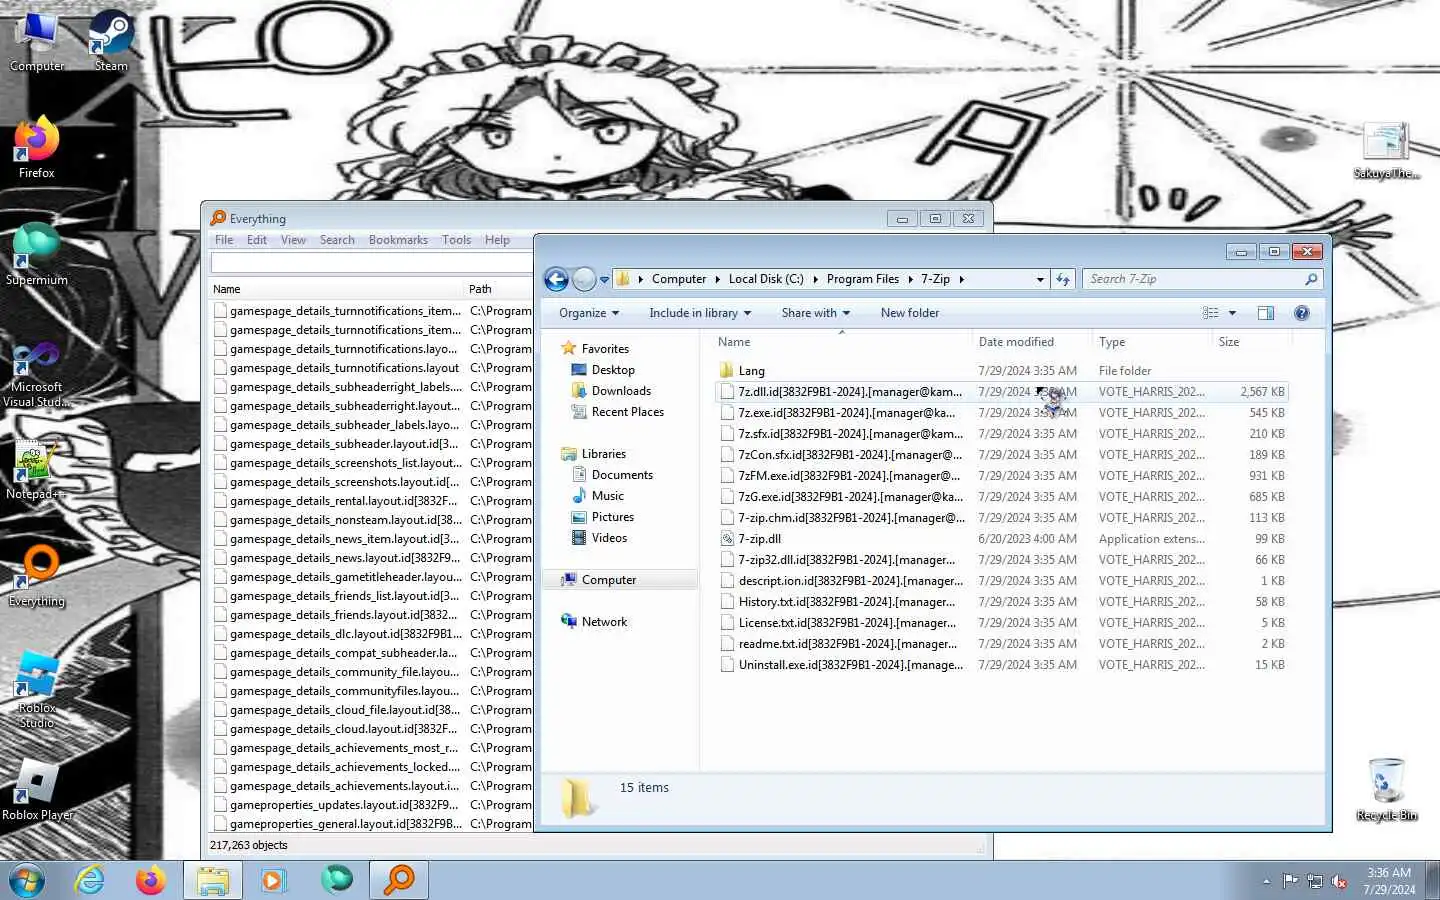Image resolution: width=1440 pixels, height=900 pixels.
Task: Open Search menu in Everything
Action: pos(337,240)
